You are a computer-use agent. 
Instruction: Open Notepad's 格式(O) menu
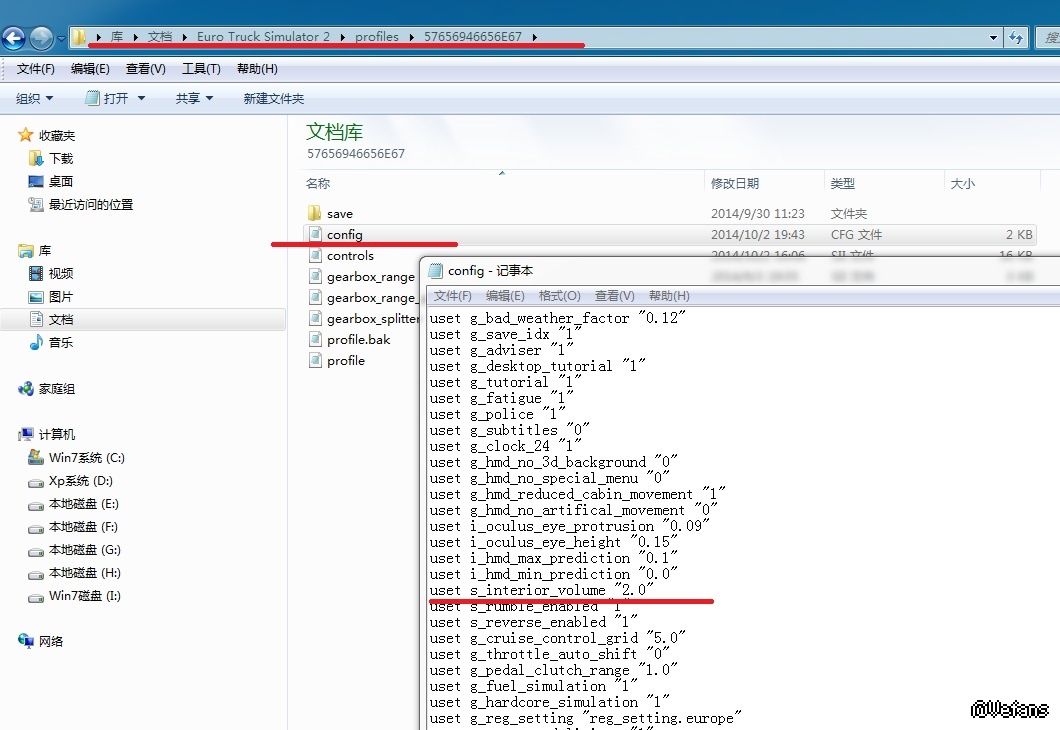(560, 295)
